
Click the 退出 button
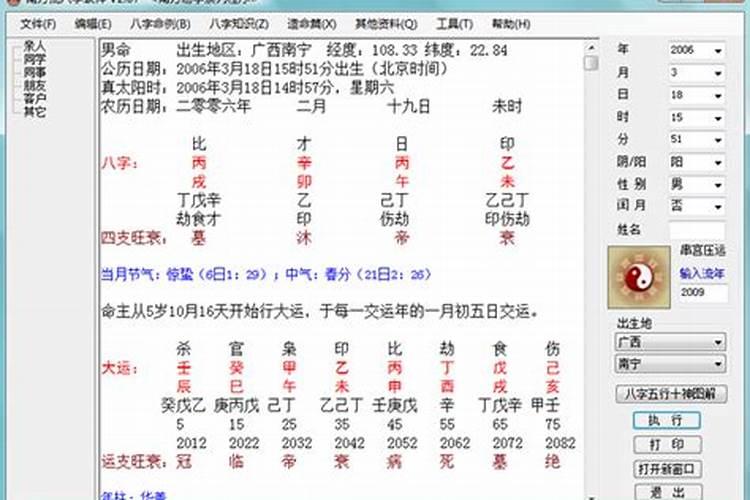[x=668, y=492]
